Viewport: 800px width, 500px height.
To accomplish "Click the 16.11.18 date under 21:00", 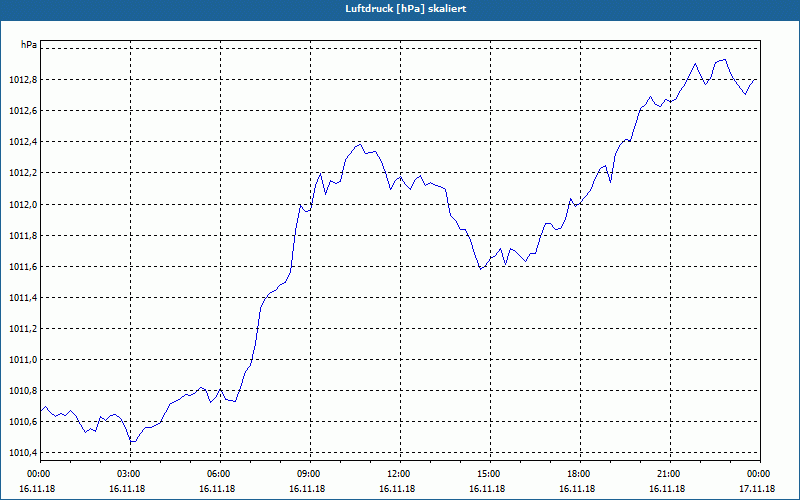I will 667,489.
